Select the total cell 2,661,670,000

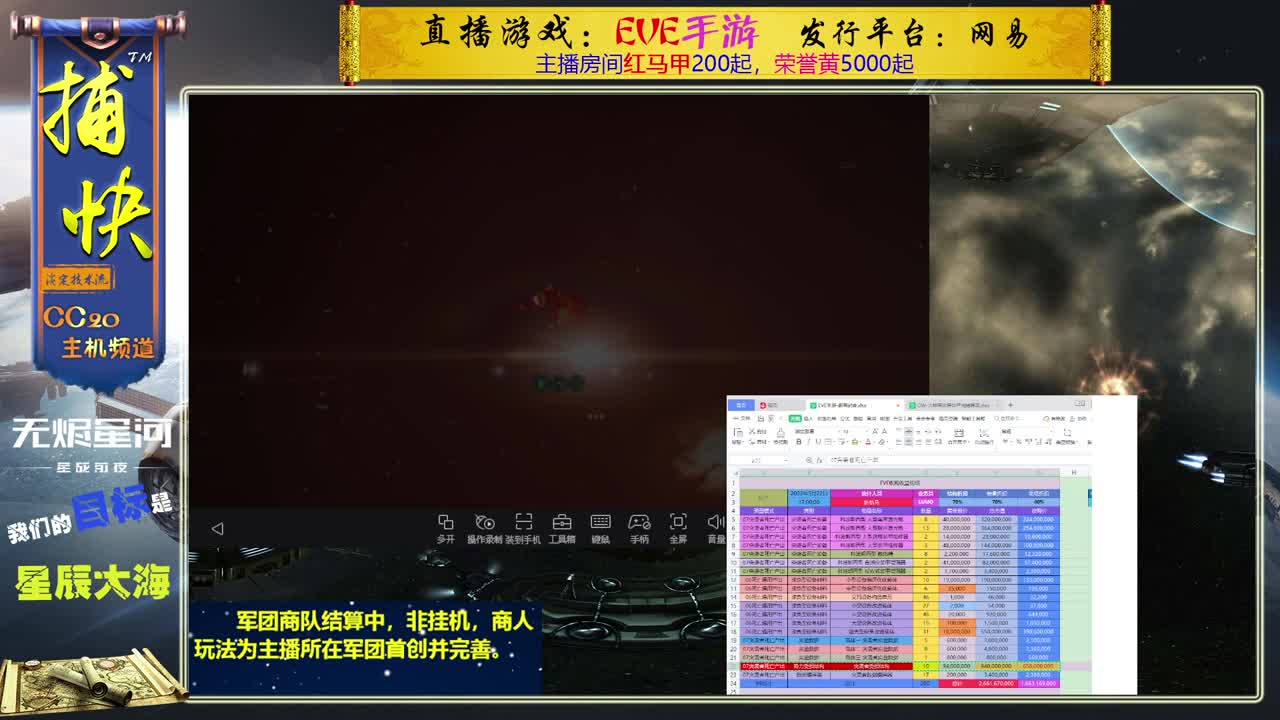pos(996,684)
